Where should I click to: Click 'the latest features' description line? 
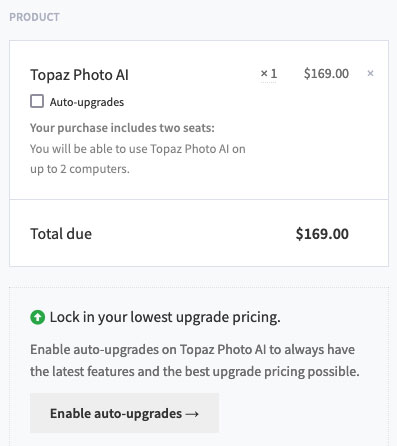(195, 371)
